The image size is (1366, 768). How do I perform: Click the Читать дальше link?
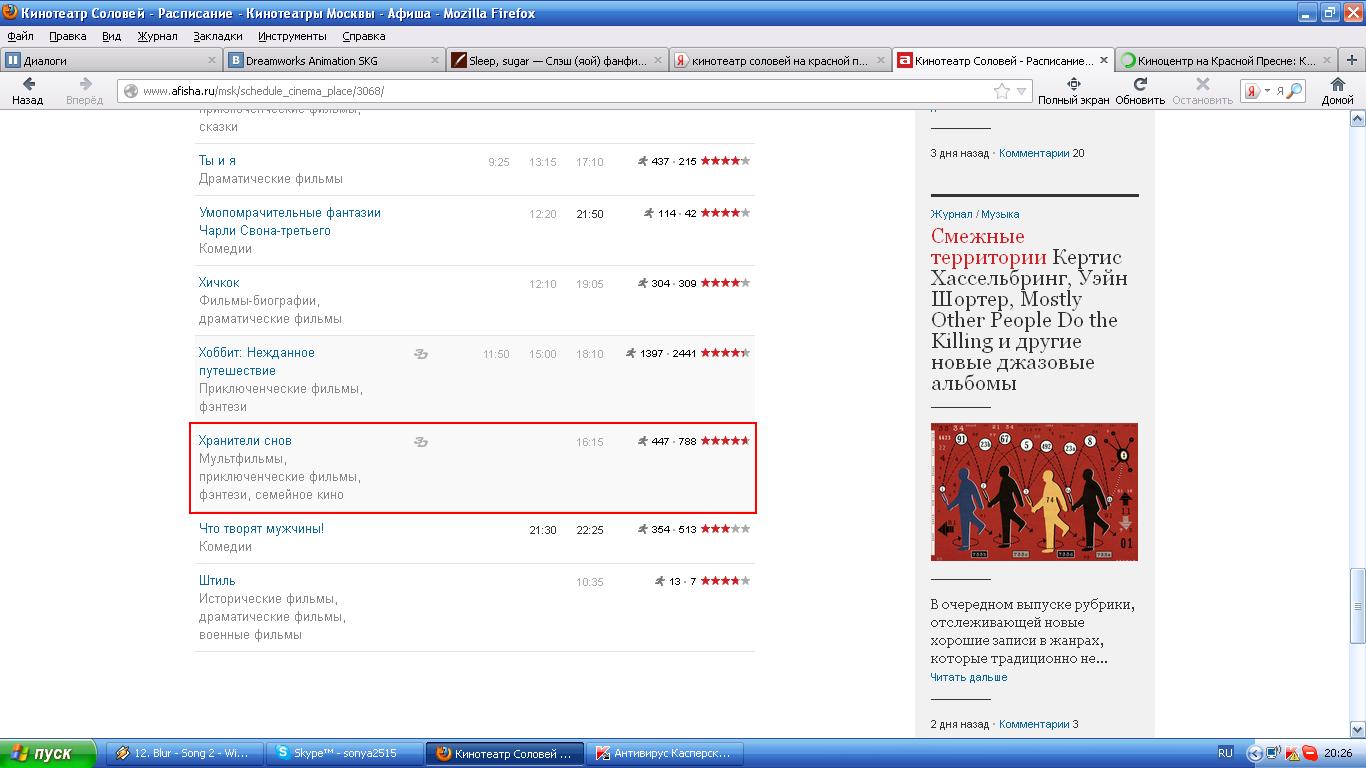pyautogui.click(x=969, y=677)
